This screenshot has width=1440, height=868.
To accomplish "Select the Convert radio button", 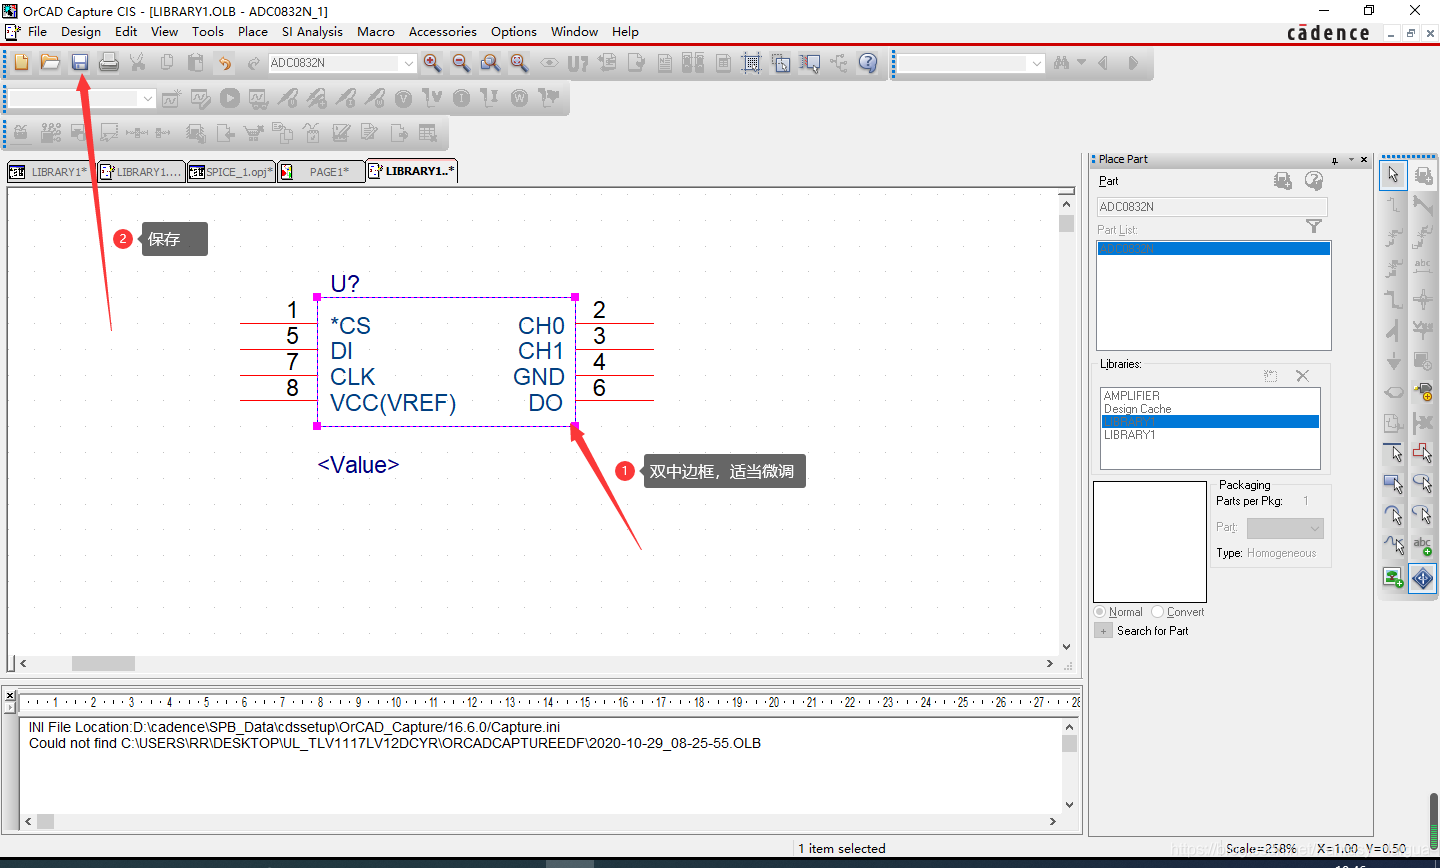I will click(x=1158, y=612).
